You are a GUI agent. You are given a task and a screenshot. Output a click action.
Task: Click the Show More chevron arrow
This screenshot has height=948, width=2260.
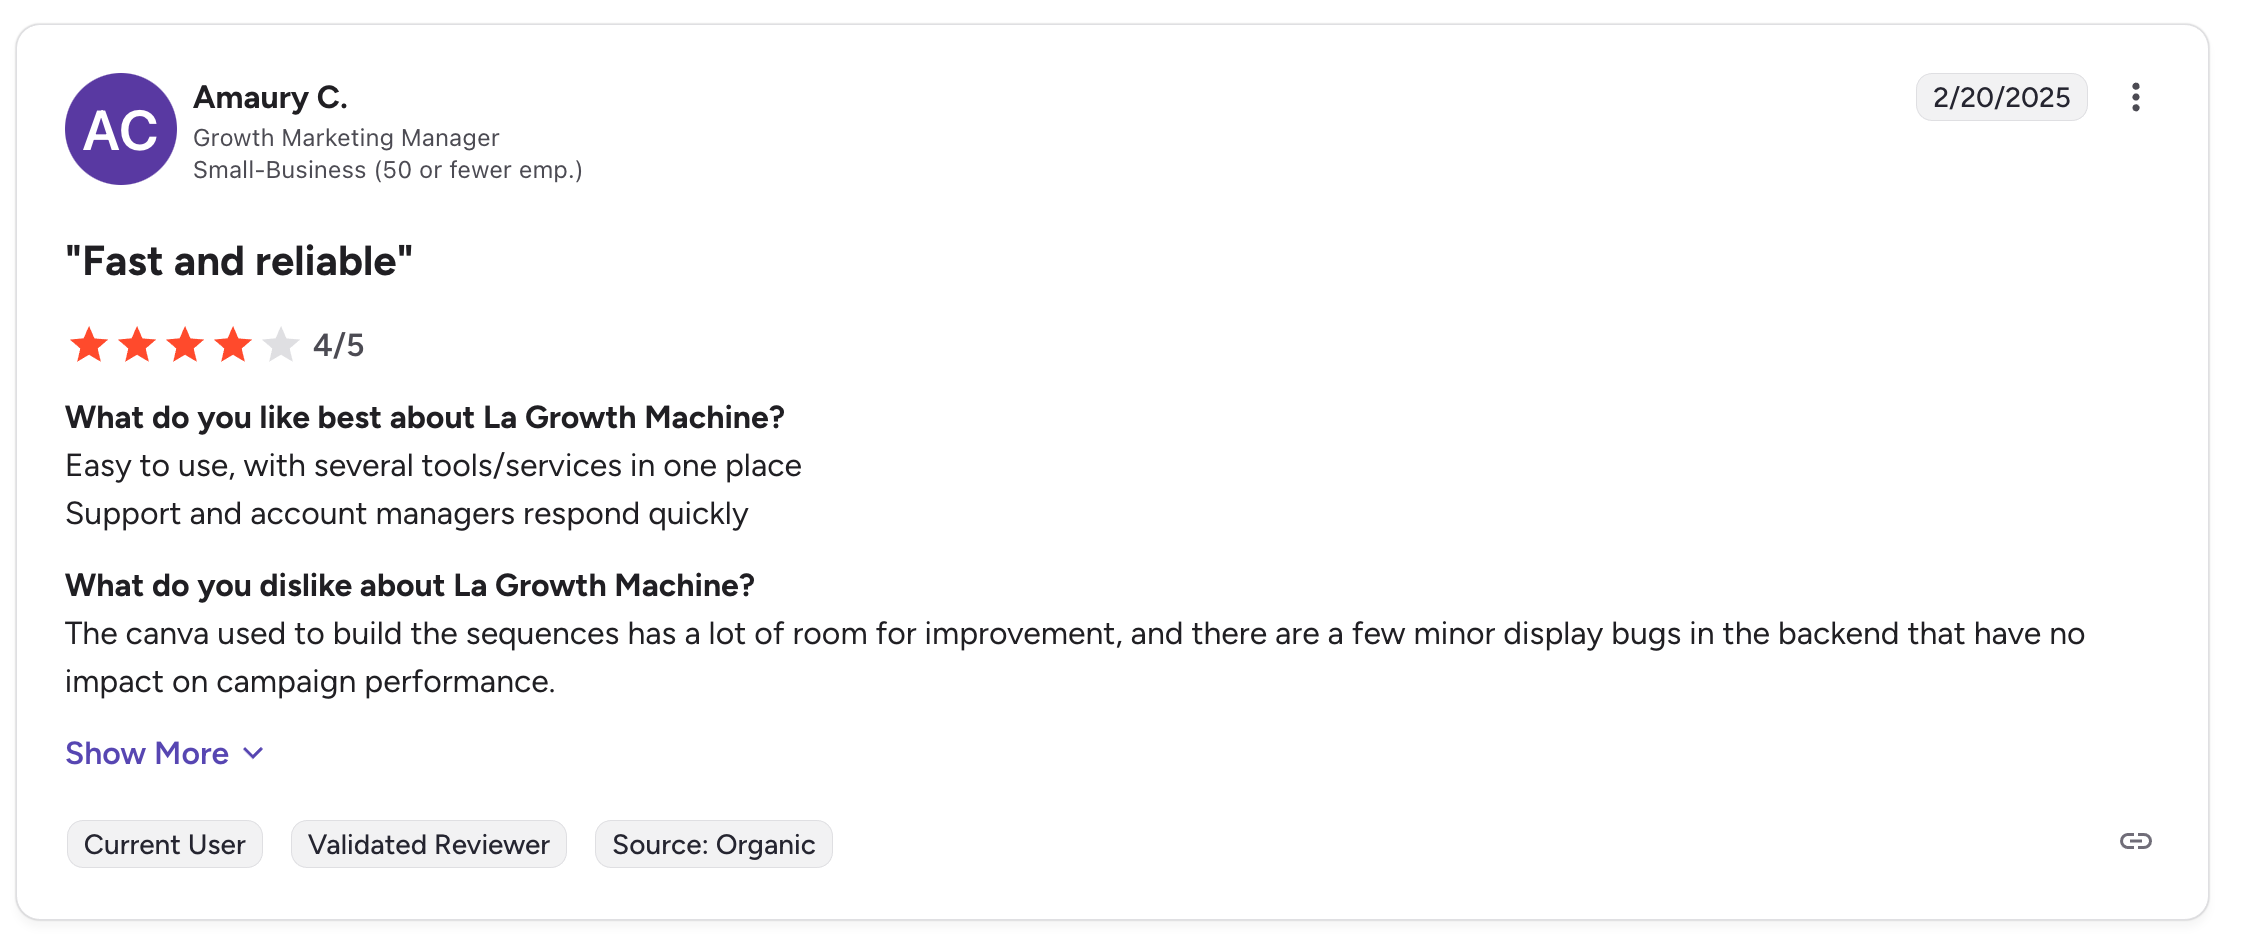pos(254,753)
